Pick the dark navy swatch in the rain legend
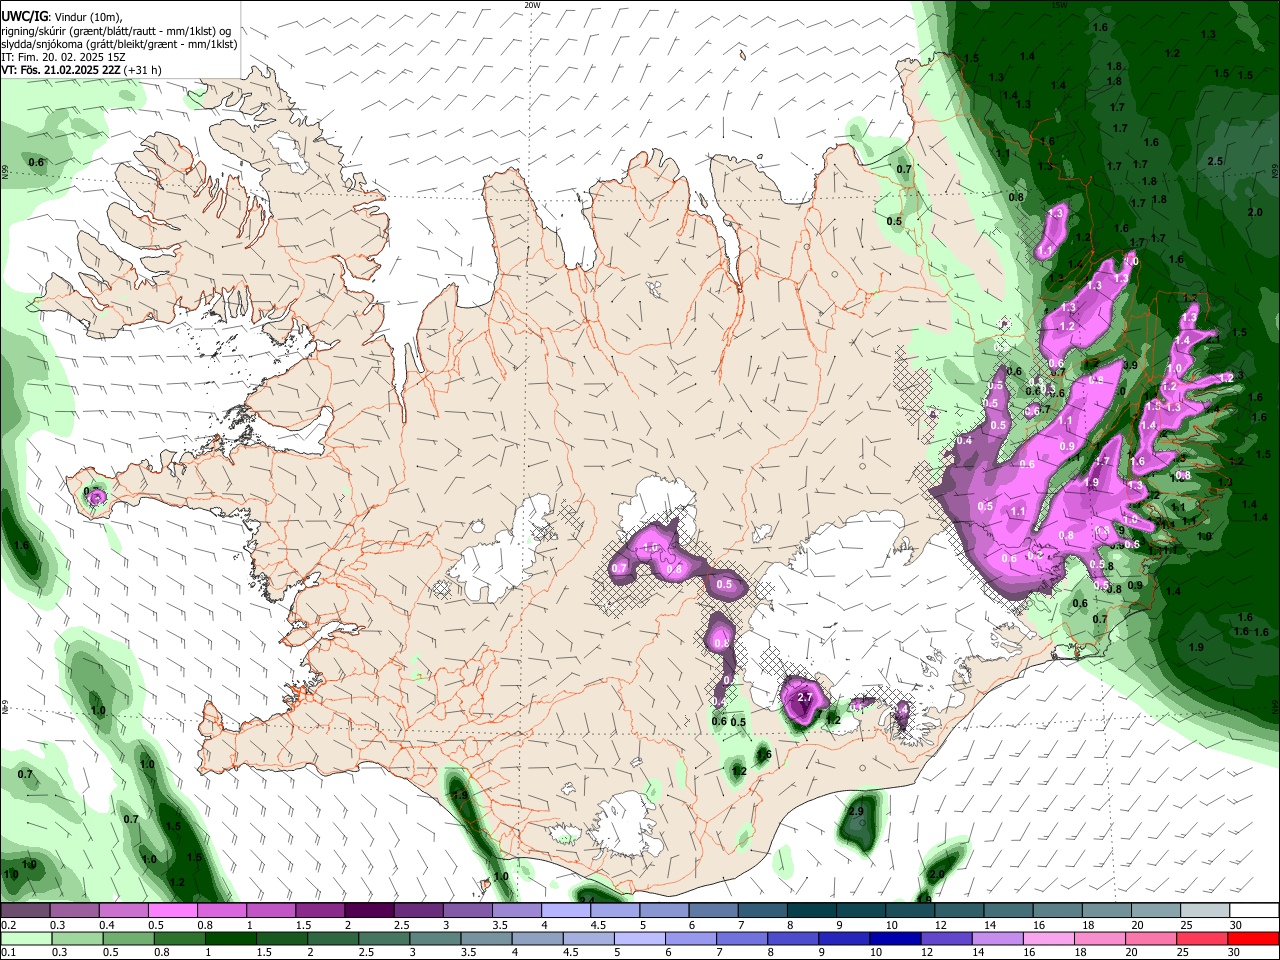Screen dimensions: 1280x960 (896, 938)
